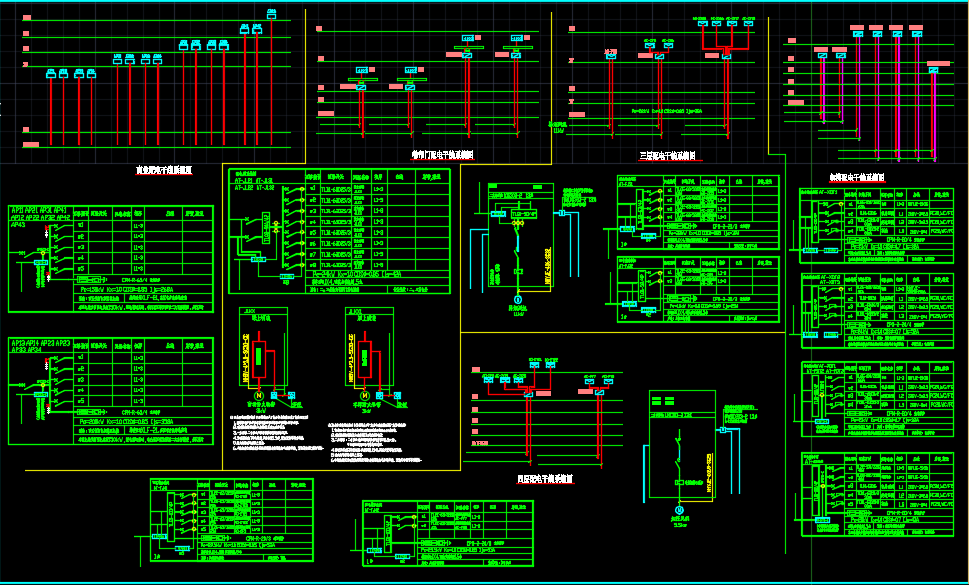This screenshot has height=585, width=969.
Task: Click the title under the second riser diagram
Action: coord(442,155)
